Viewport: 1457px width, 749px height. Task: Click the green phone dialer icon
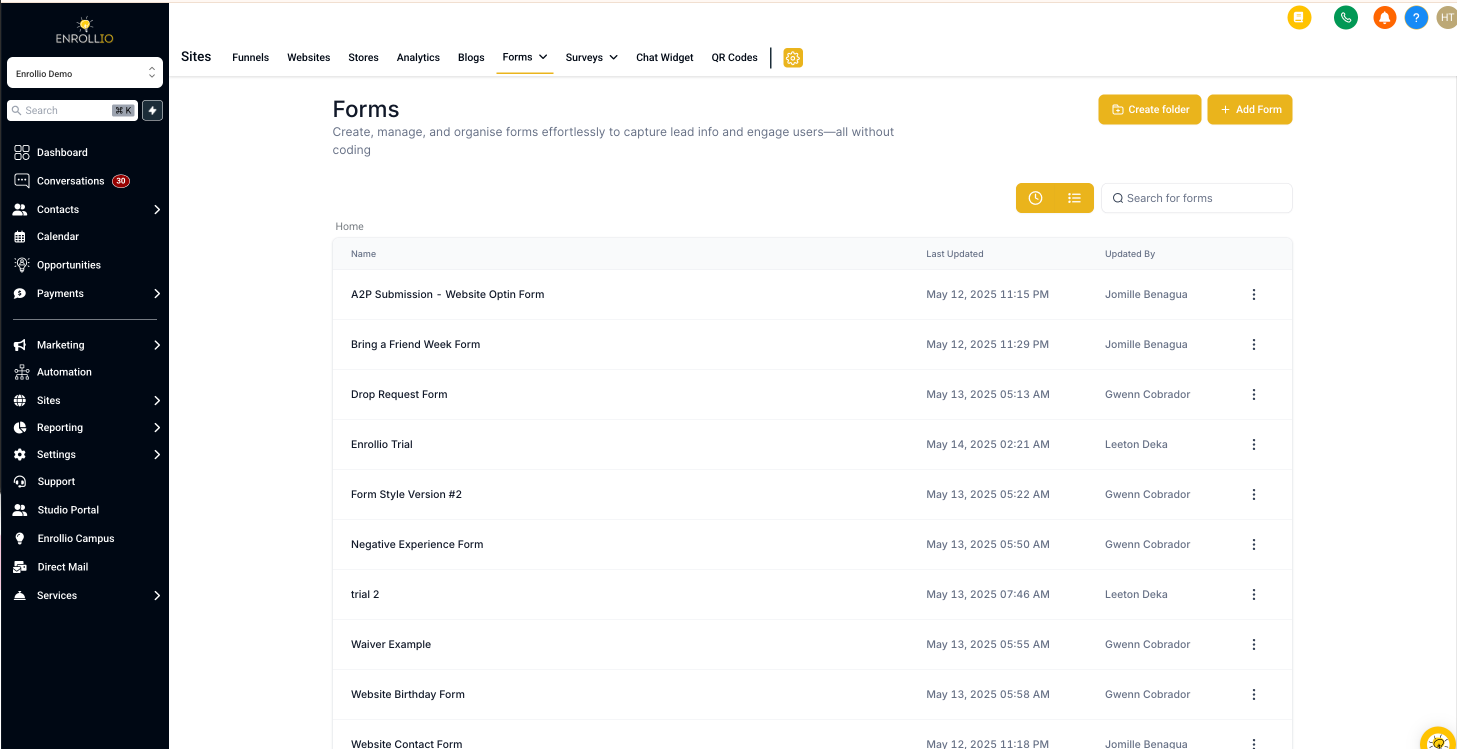click(1346, 17)
